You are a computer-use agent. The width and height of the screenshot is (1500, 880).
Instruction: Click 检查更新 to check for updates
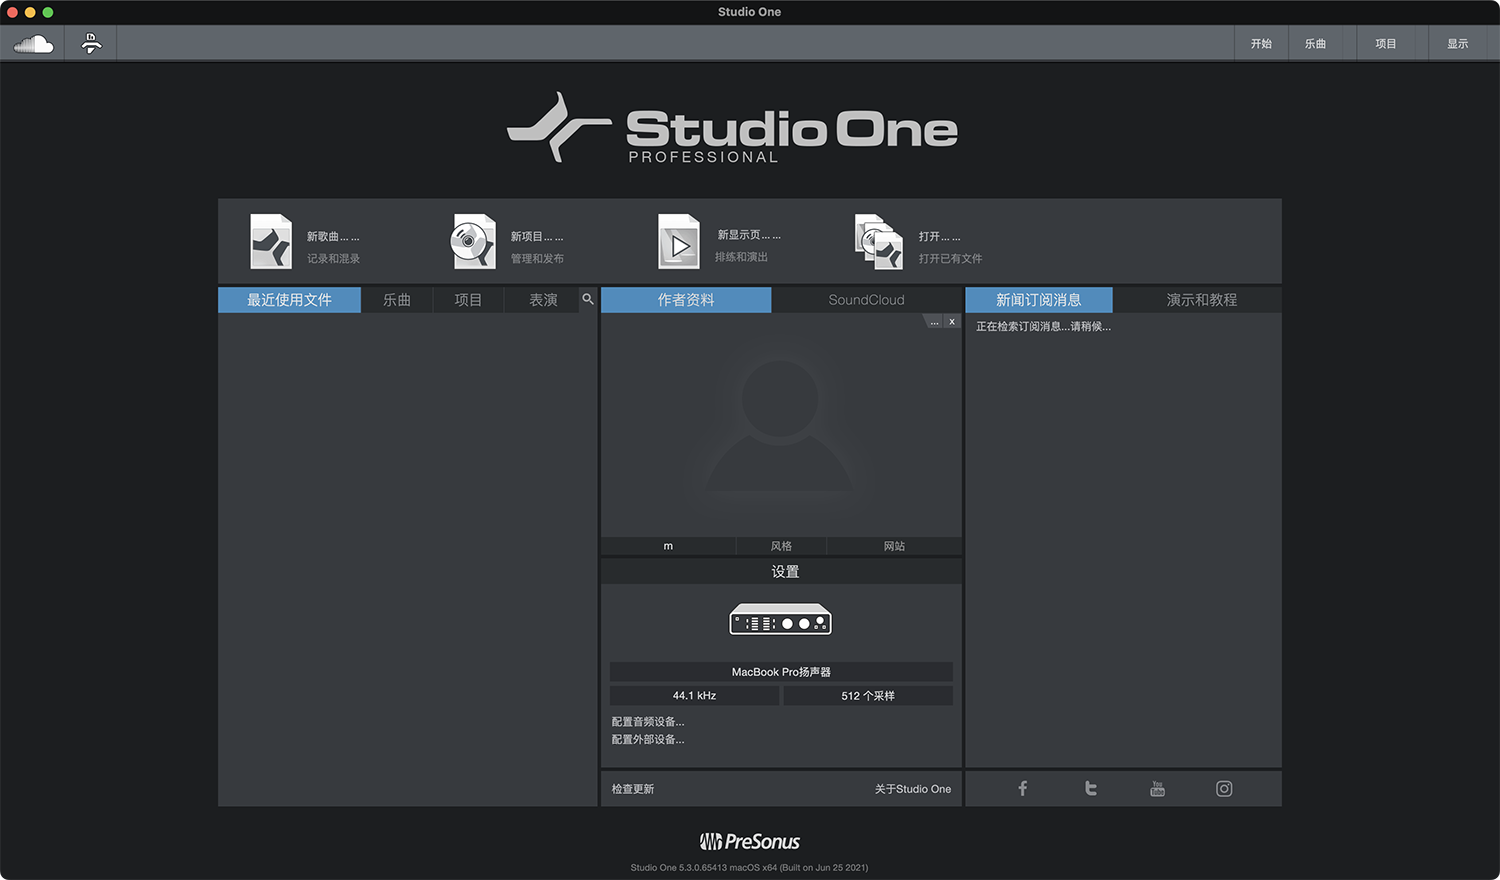[x=632, y=788]
